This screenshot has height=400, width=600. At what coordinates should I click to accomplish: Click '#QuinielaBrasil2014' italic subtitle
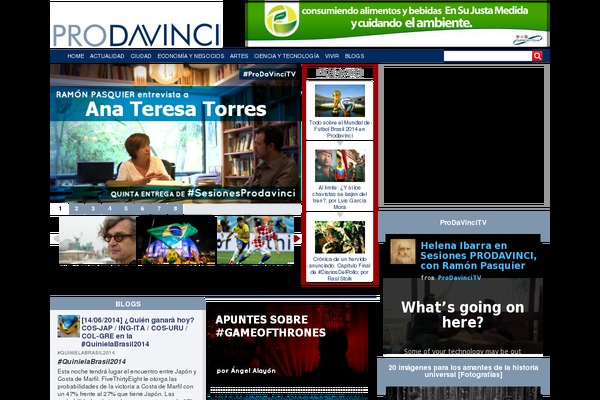[x=91, y=361]
